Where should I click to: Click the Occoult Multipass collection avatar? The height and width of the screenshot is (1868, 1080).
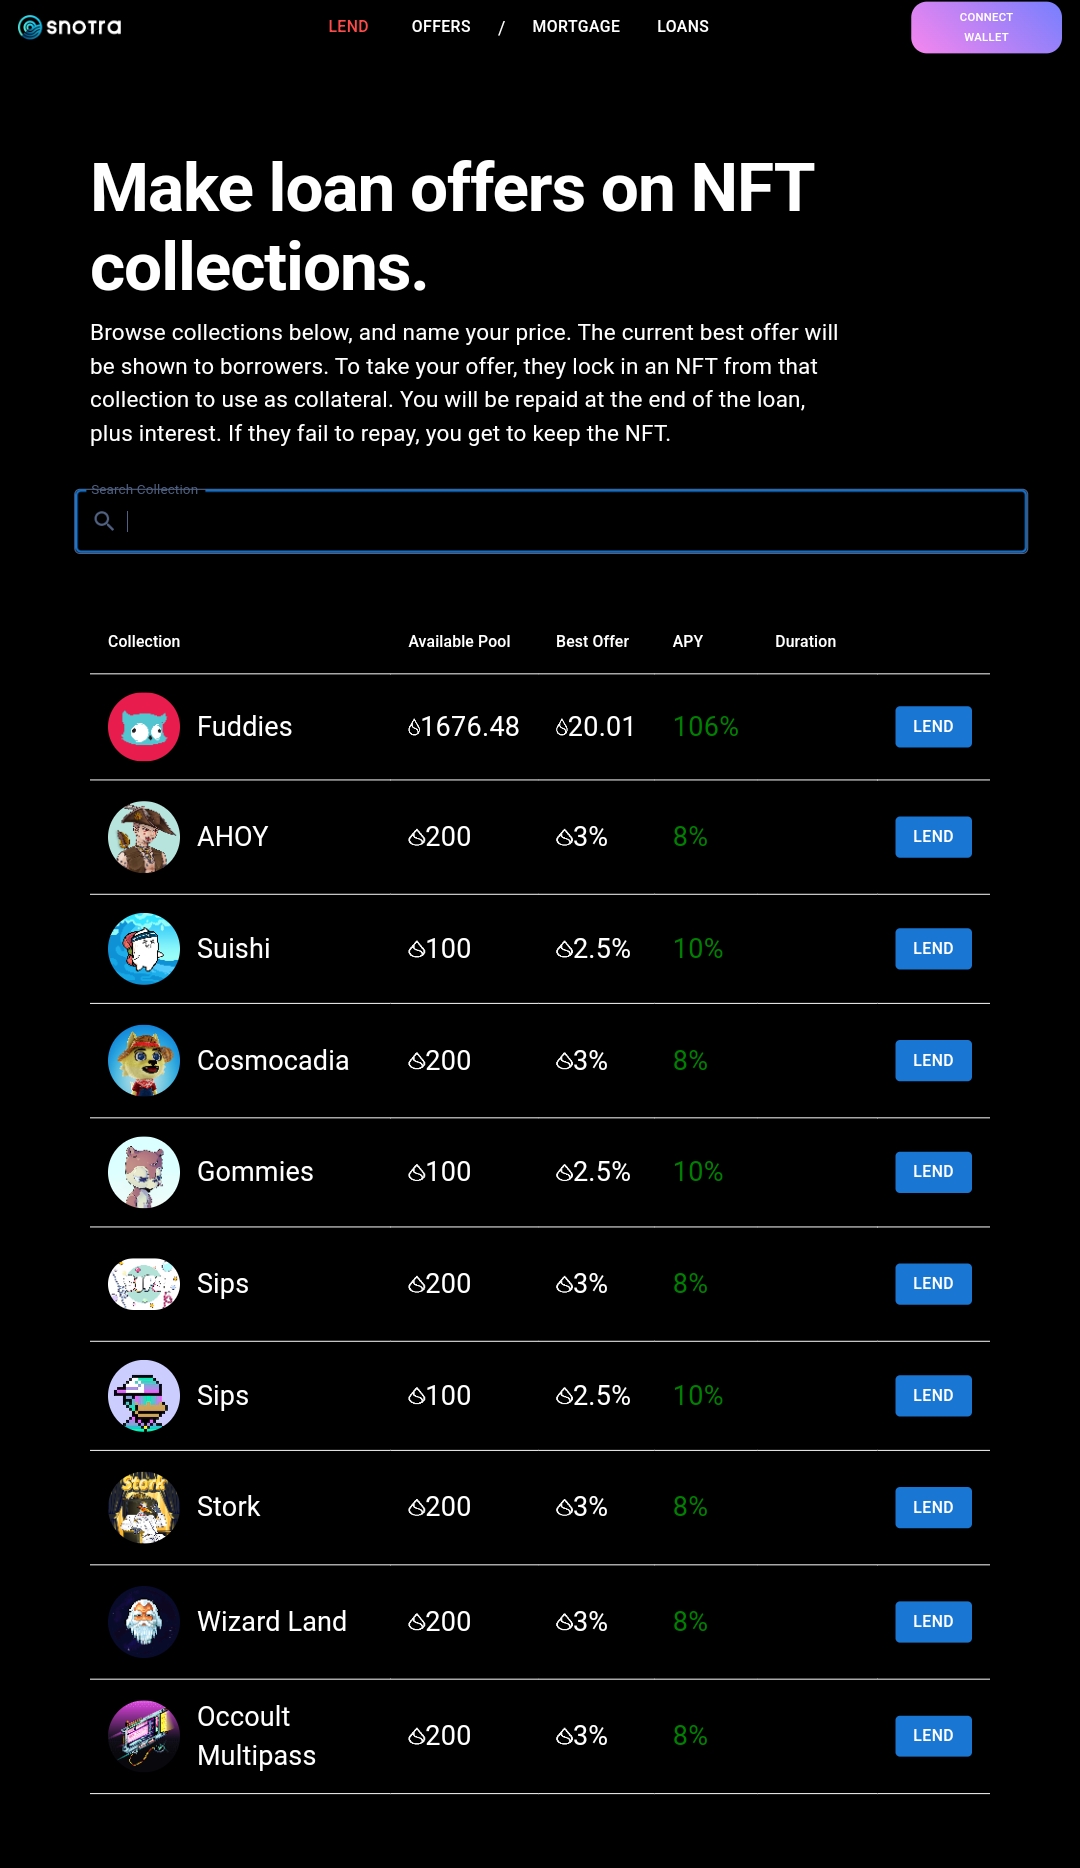pyautogui.click(x=143, y=1735)
